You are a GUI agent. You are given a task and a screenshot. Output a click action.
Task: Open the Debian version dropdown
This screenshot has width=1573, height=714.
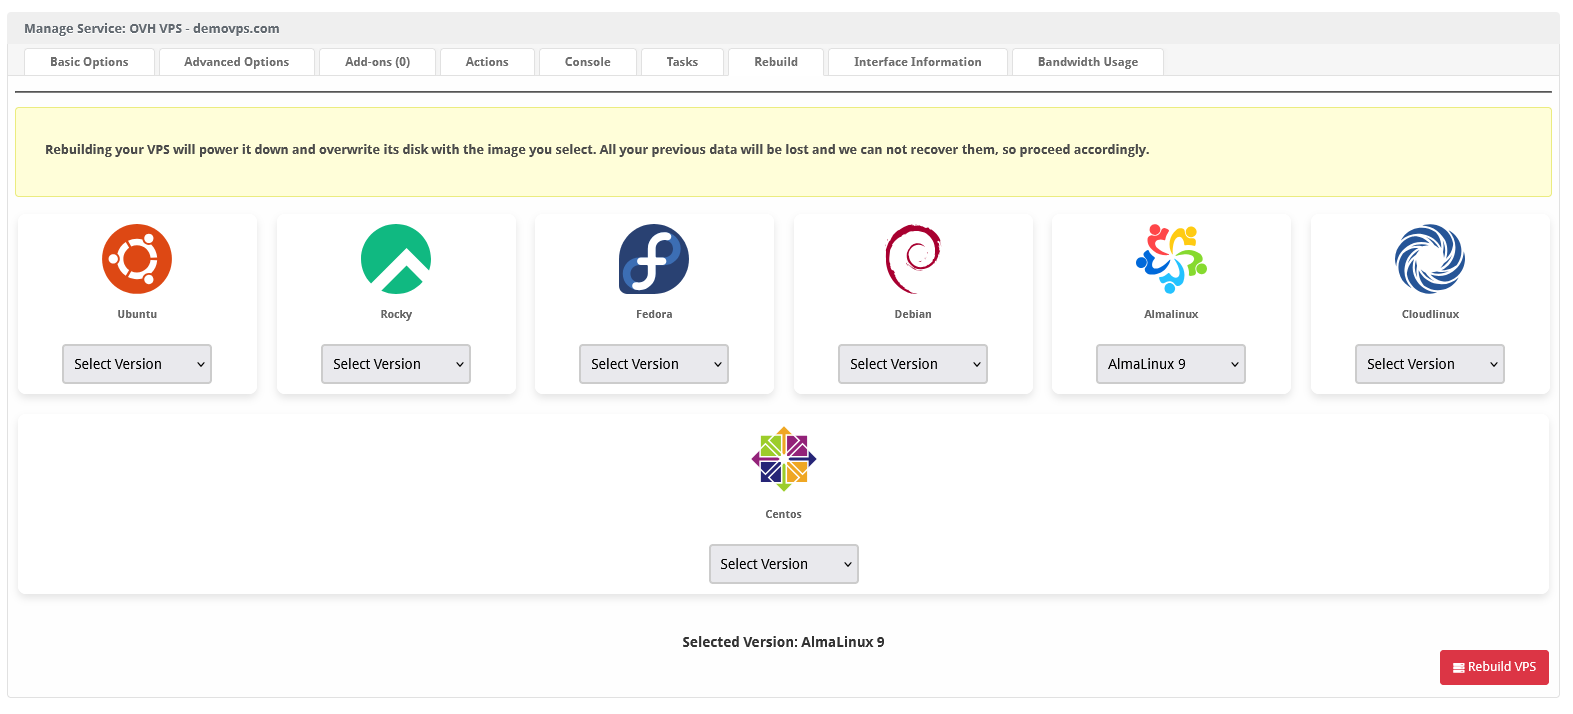tap(913, 364)
